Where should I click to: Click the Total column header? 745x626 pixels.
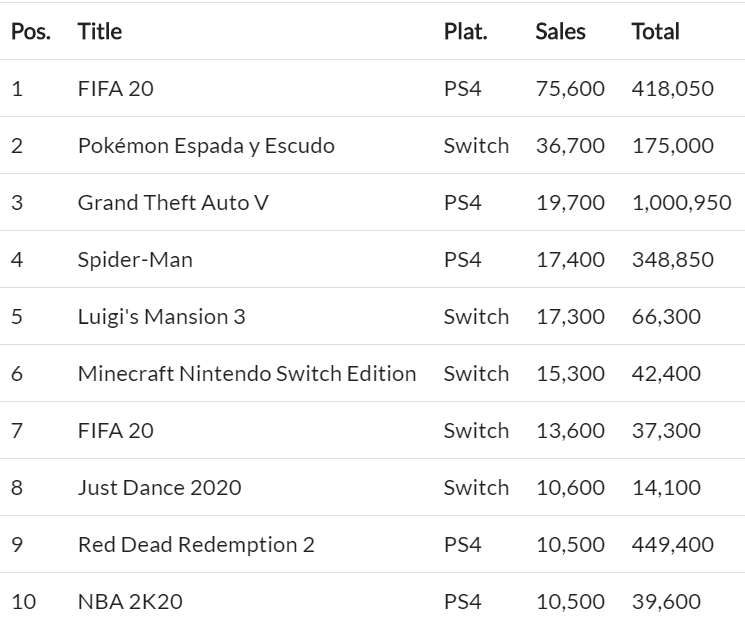tap(655, 31)
